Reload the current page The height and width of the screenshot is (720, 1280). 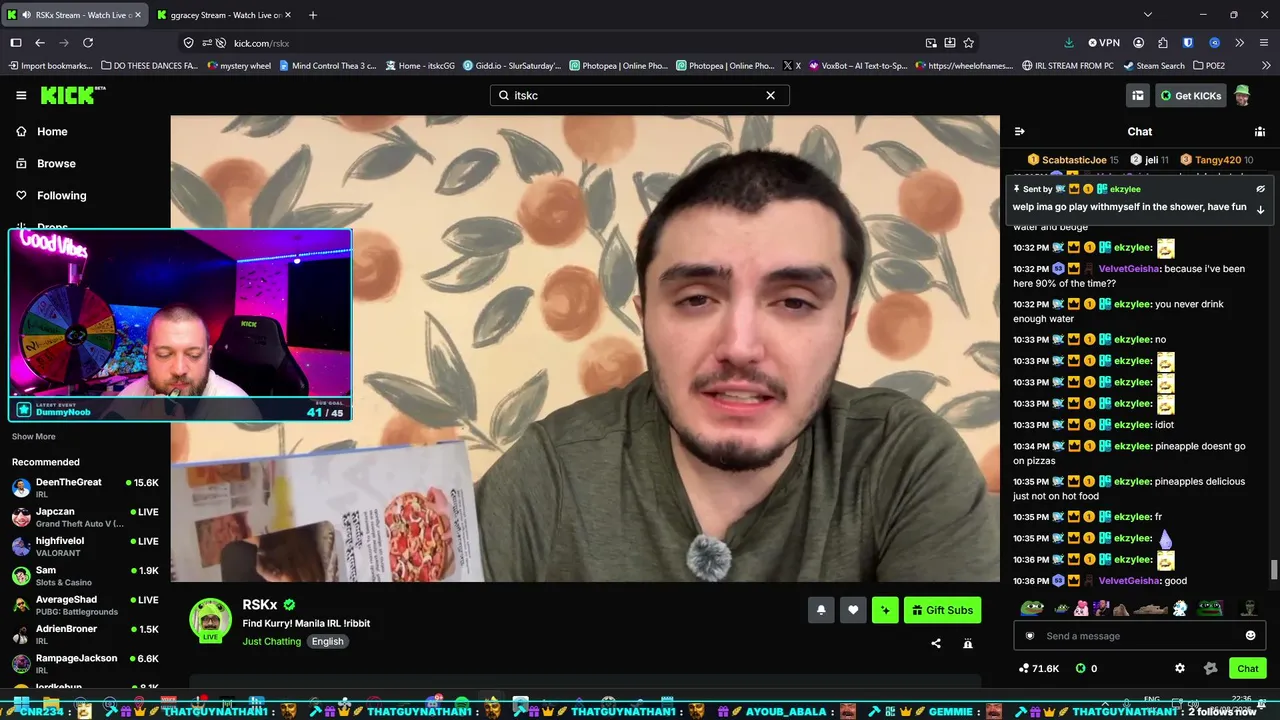[x=88, y=43]
